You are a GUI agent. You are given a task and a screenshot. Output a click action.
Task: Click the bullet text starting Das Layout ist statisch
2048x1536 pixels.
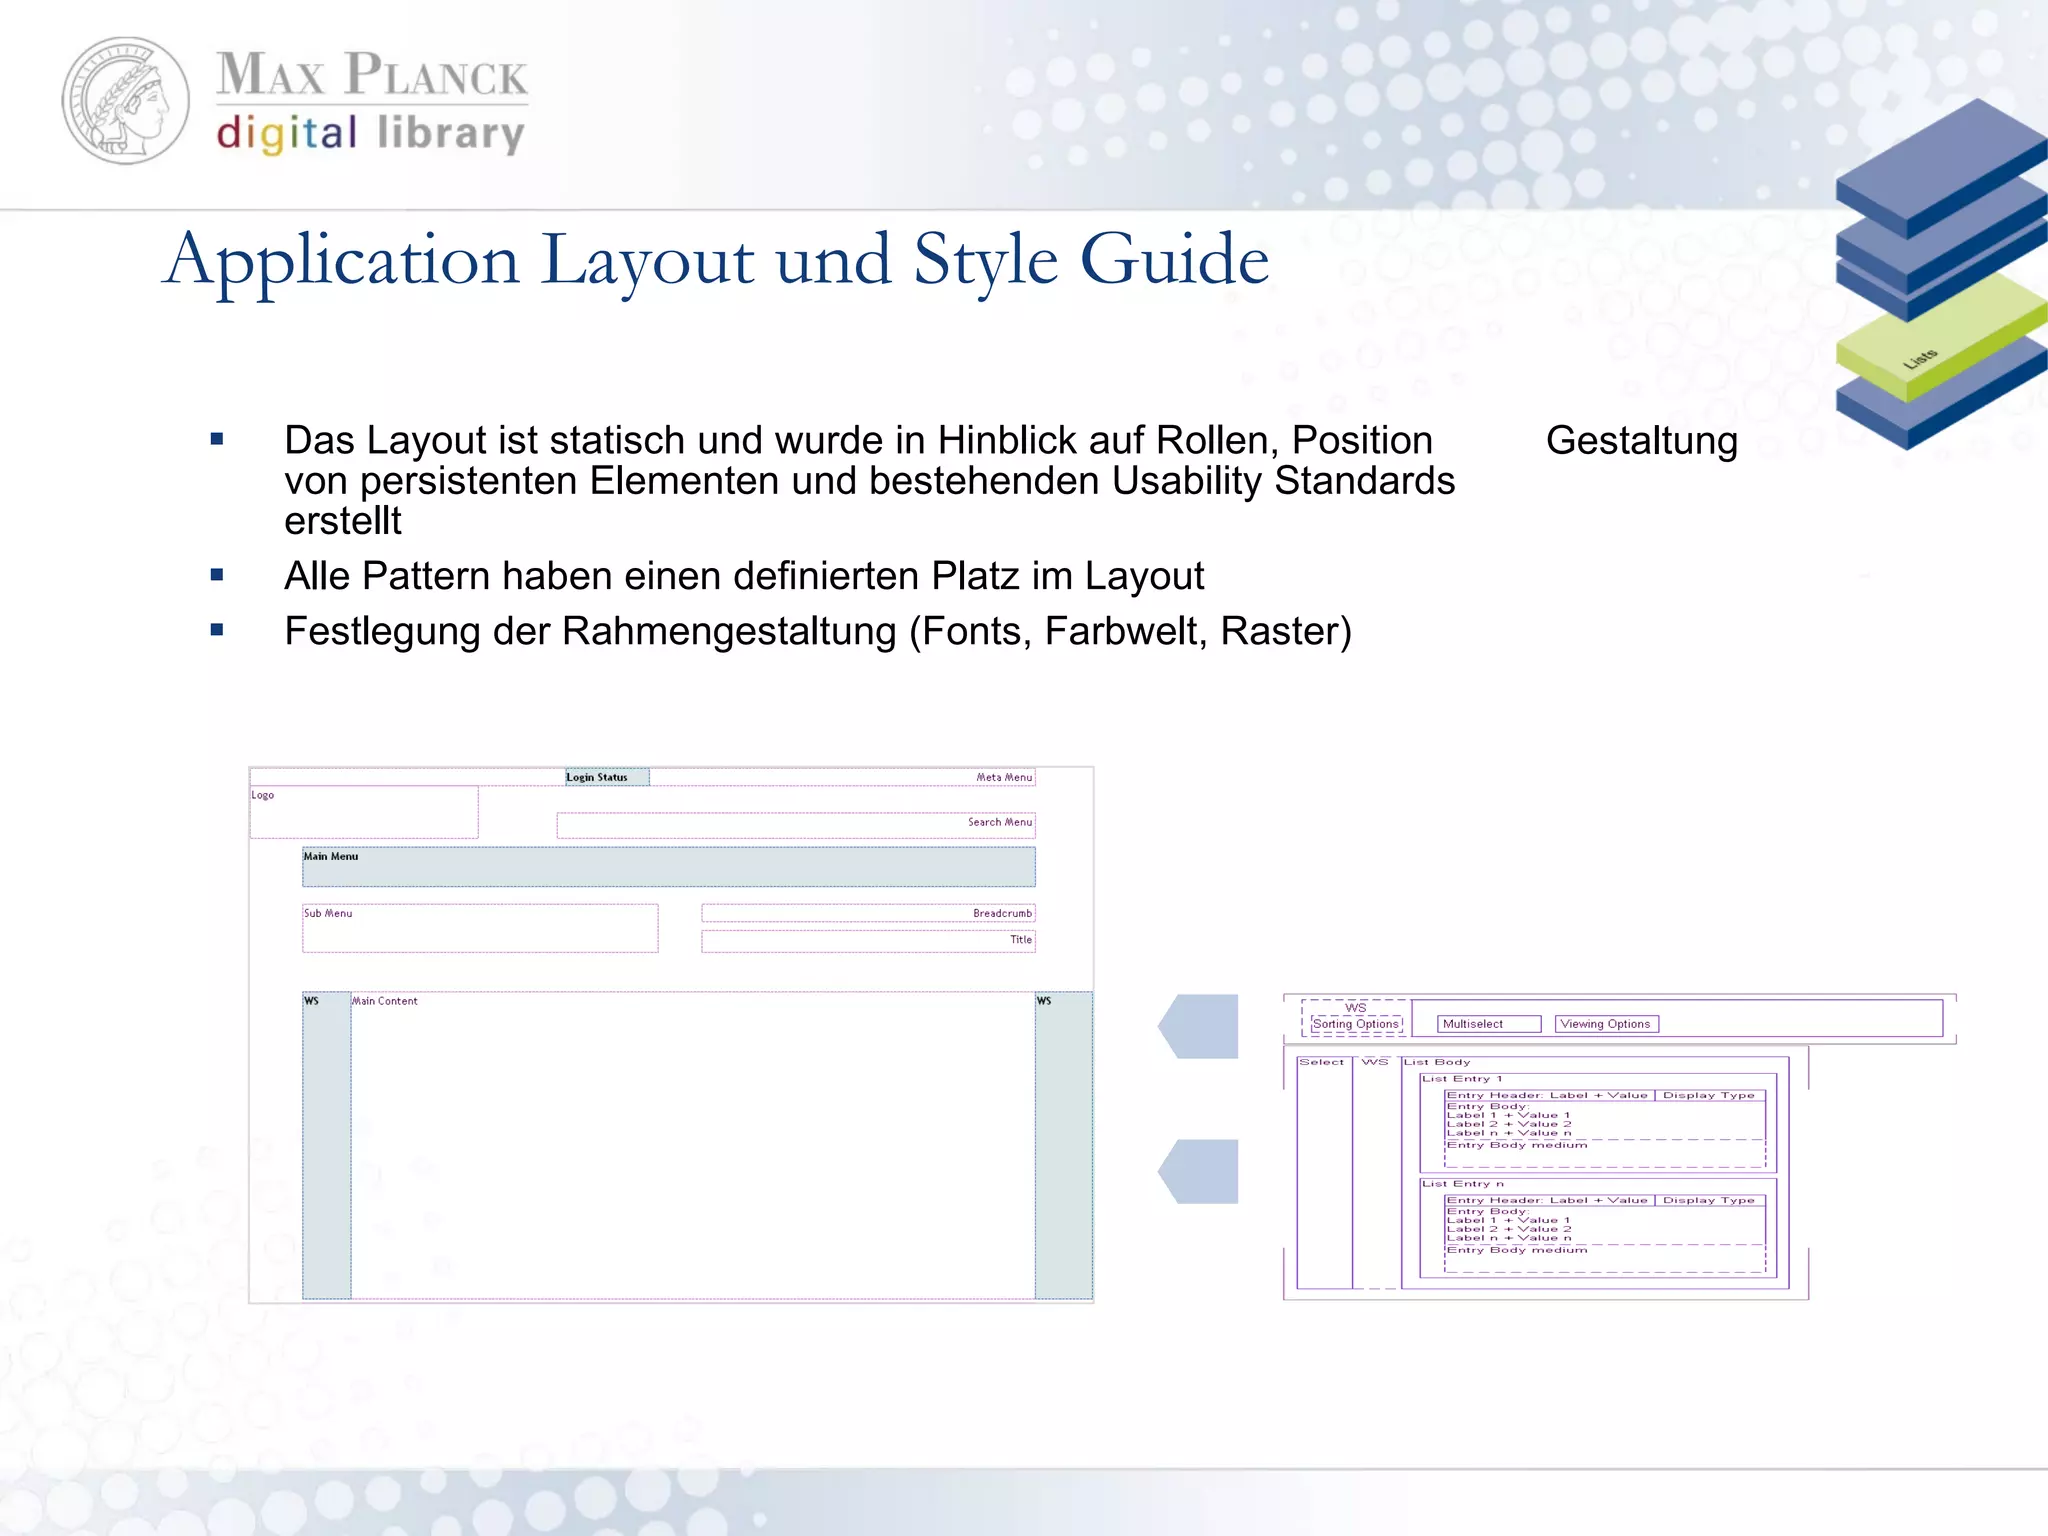coord(869,480)
